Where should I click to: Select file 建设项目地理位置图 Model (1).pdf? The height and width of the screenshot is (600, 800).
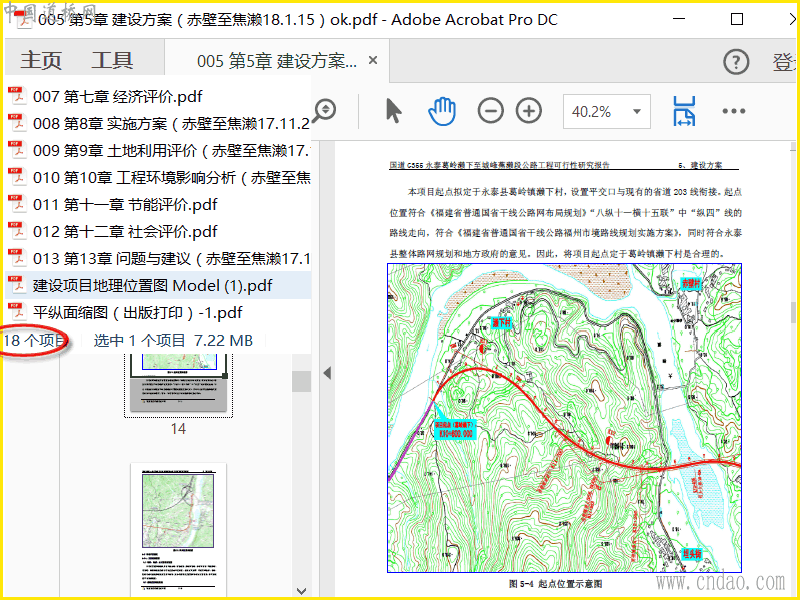point(152,286)
